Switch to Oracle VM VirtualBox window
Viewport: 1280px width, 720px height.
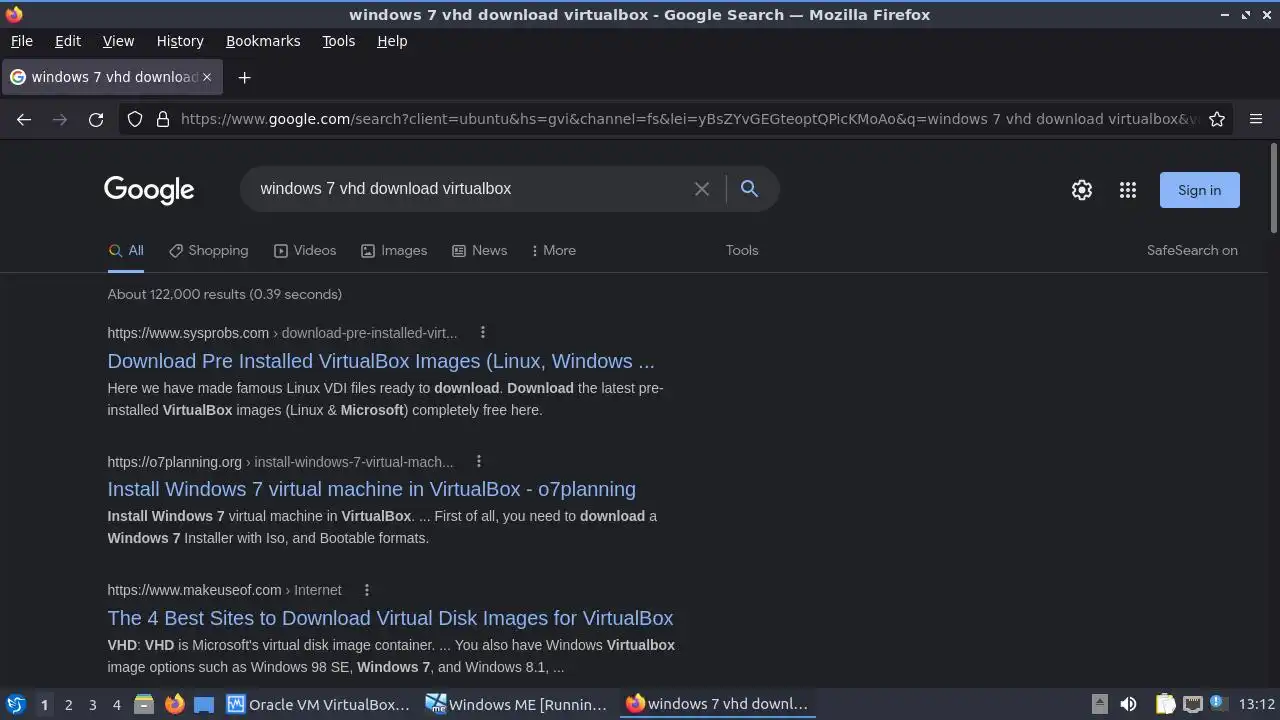(x=319, y=704)
